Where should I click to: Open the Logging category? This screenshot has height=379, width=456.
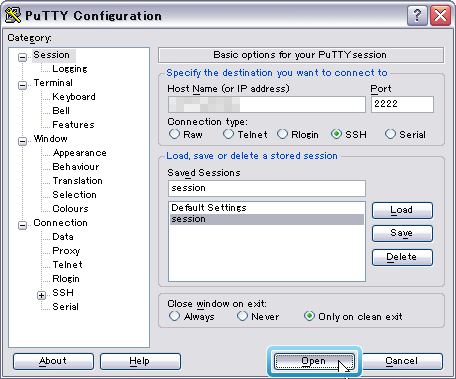tap(70, 69)
